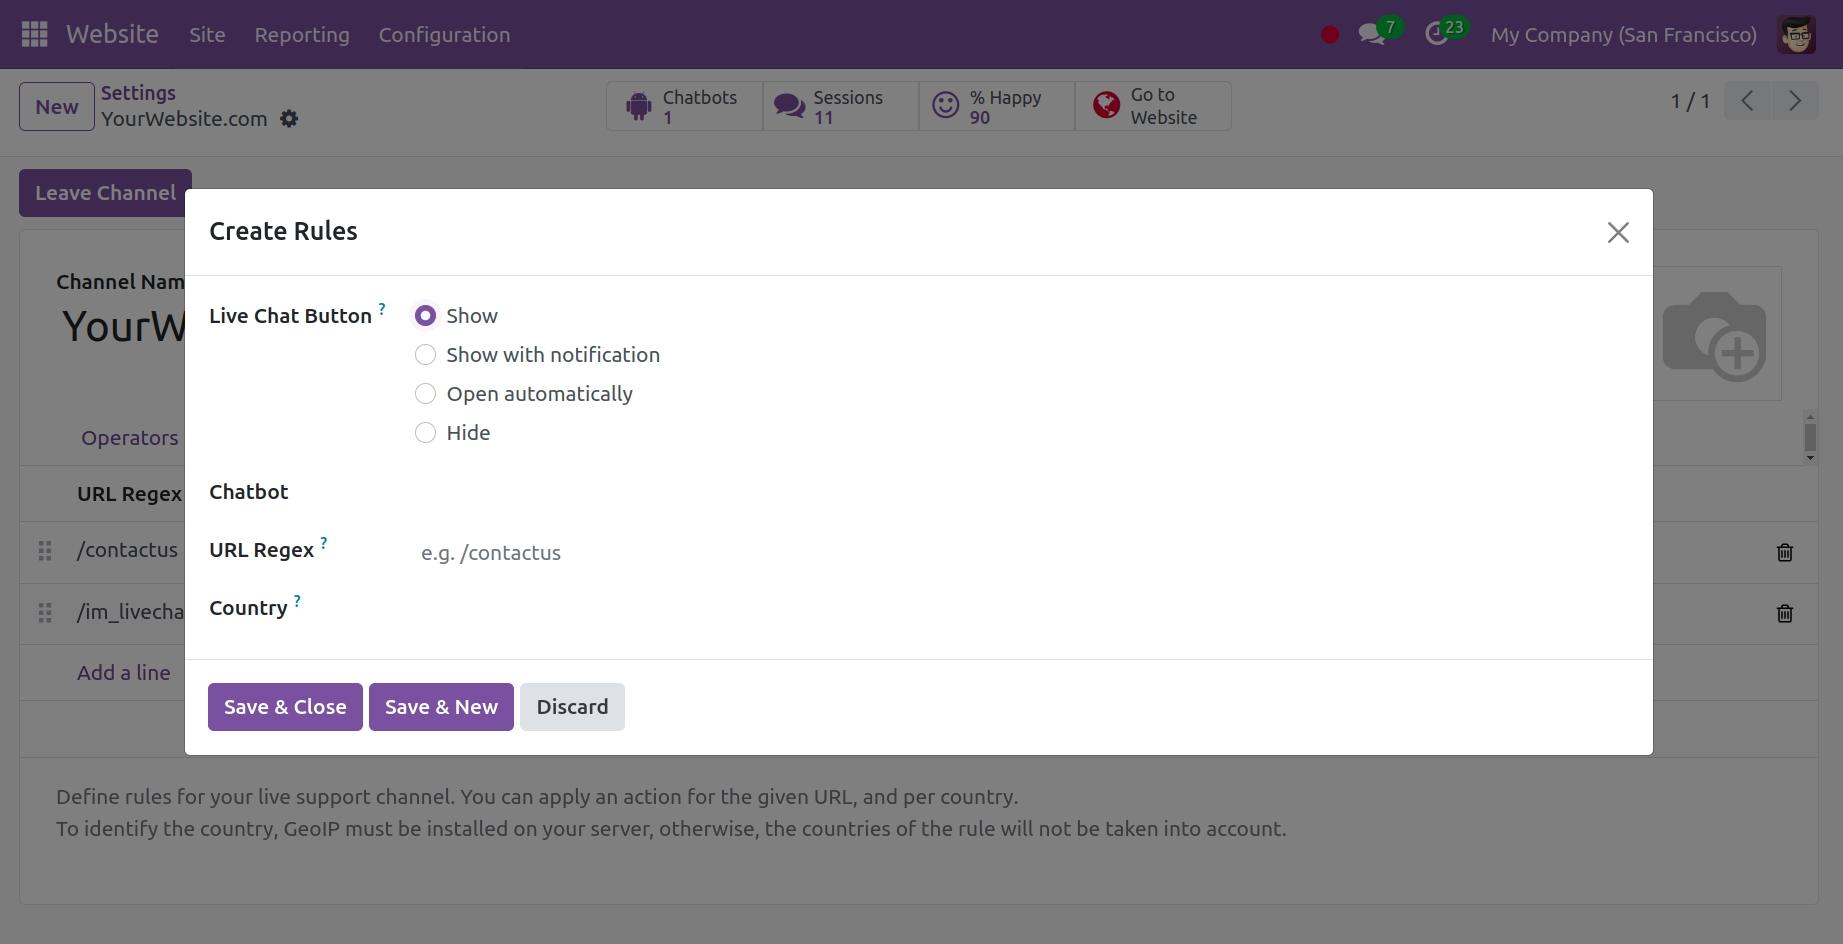Viewport: 1843px width, 944px height.
Task: Open the apps grid menu icon
Action: (x=34, y=34)
